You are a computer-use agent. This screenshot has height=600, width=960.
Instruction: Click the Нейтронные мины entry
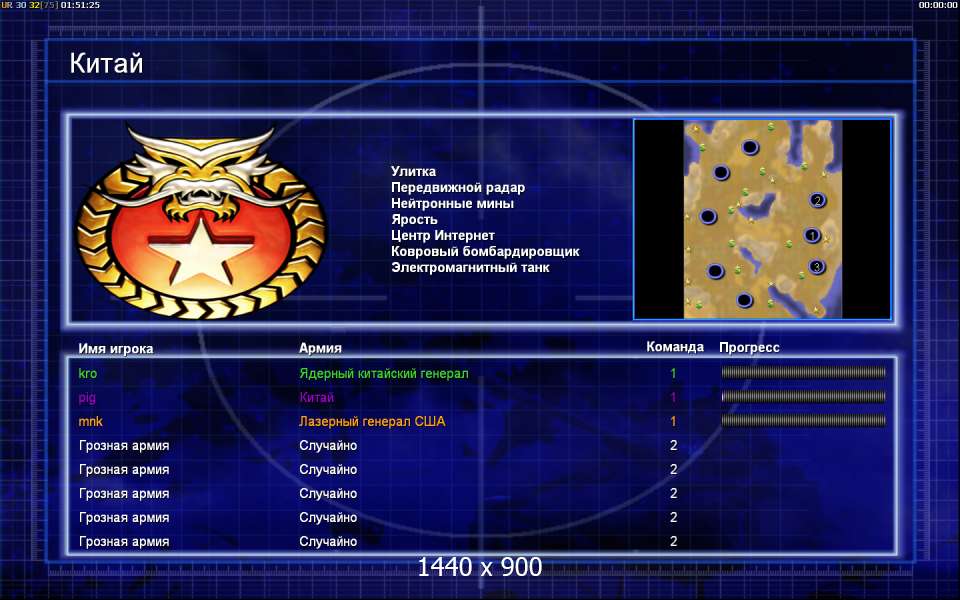click(x=452, y=203)
